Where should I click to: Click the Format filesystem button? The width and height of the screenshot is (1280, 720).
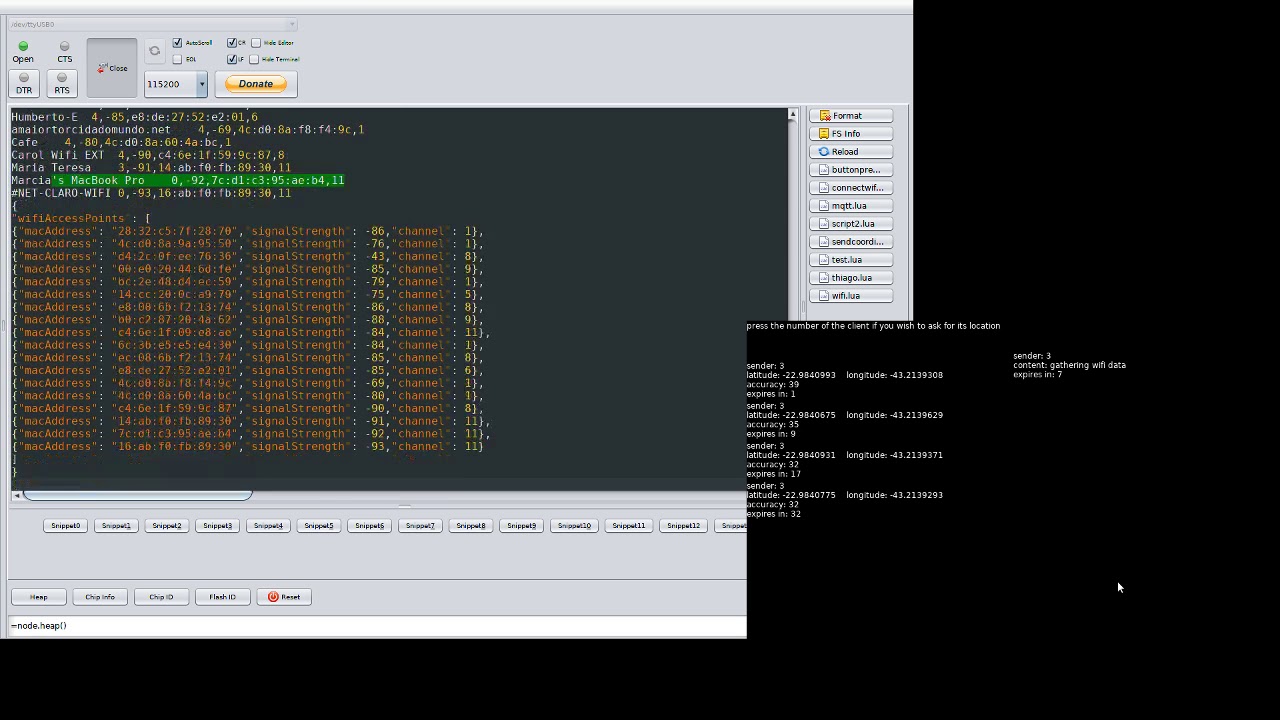(850, 116)
